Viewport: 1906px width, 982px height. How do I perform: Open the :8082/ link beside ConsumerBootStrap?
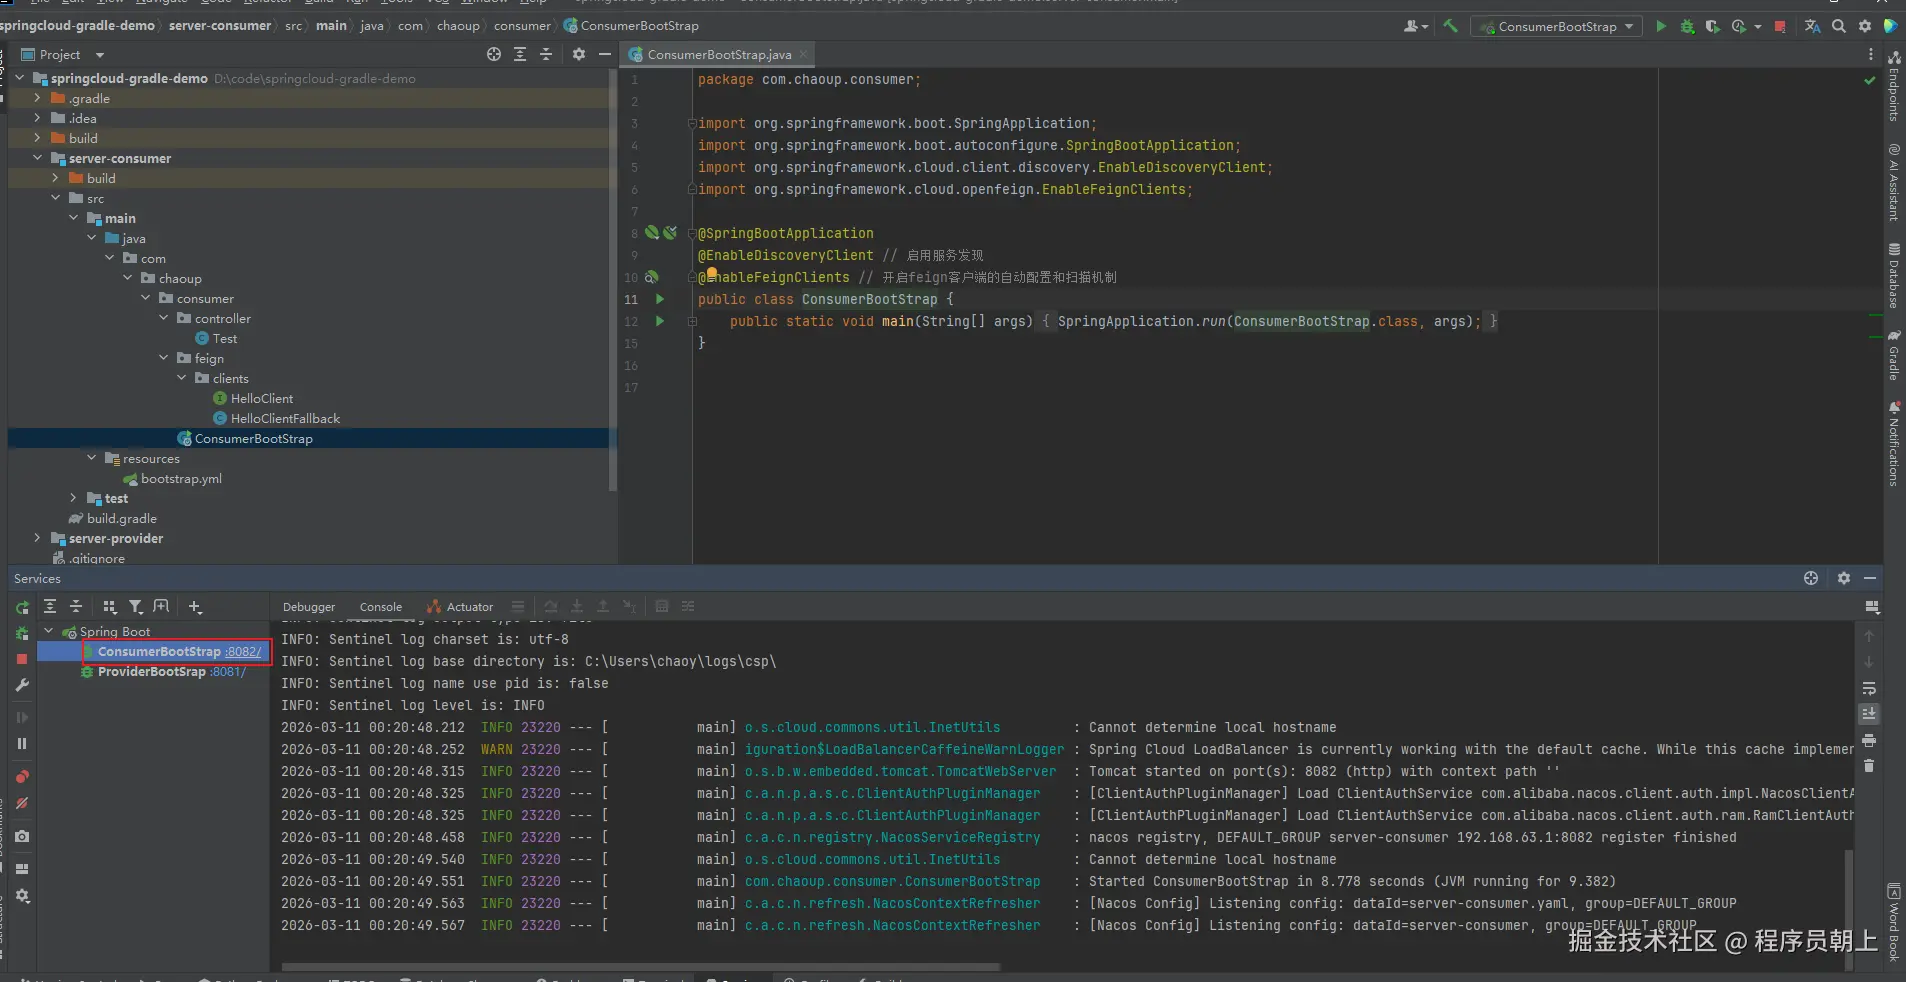click(243, 652)
